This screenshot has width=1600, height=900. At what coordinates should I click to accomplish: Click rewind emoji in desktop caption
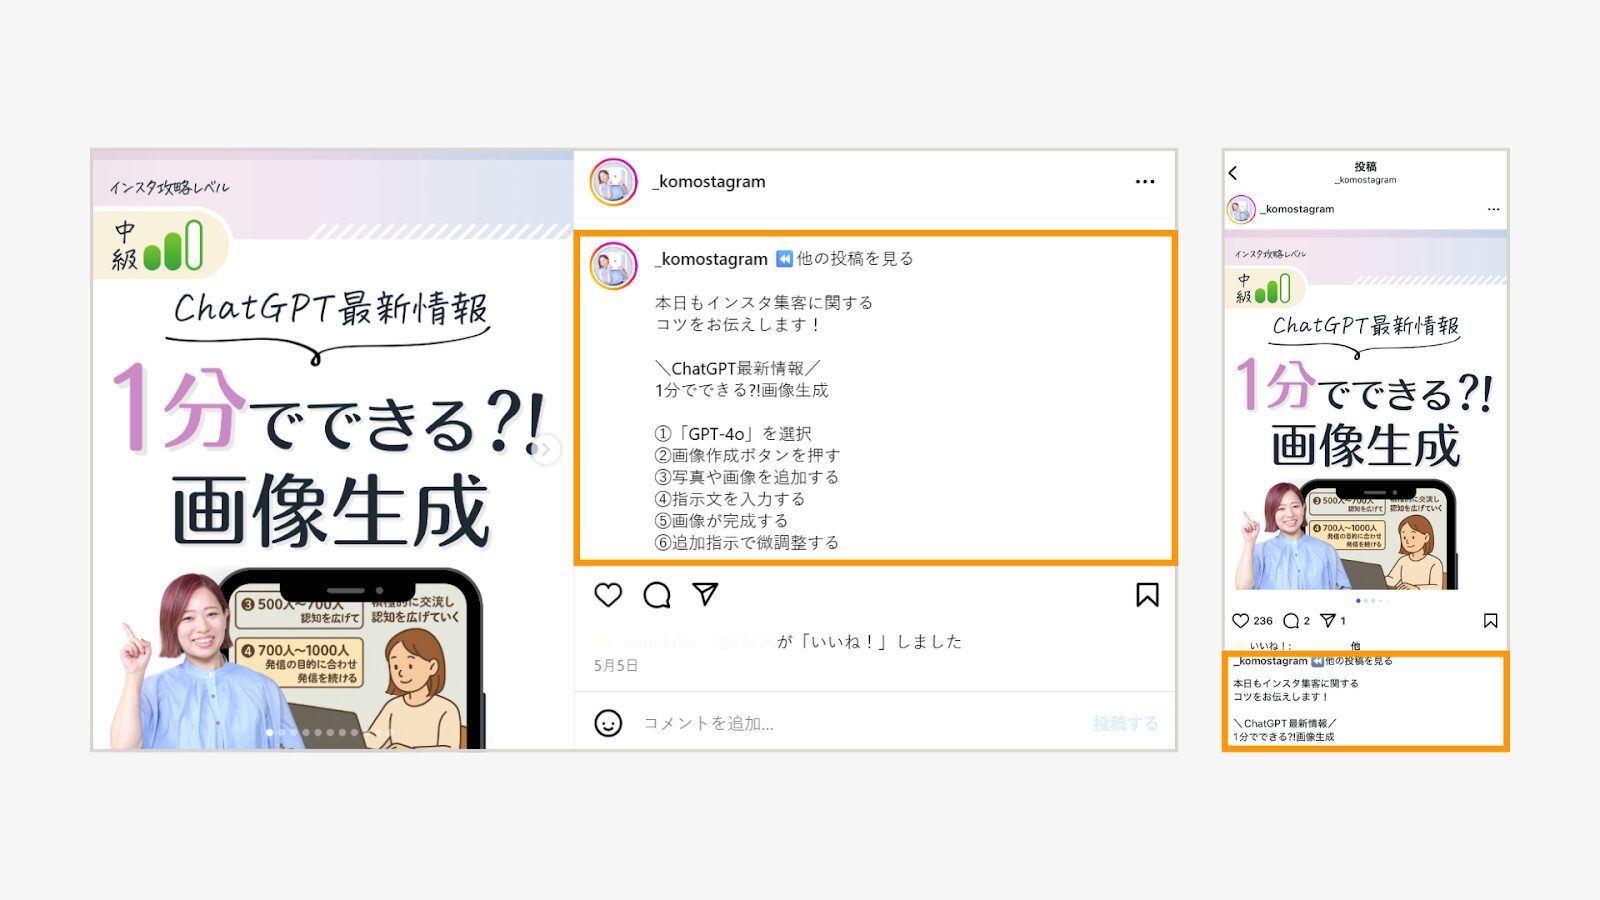(x=784, y=259)
